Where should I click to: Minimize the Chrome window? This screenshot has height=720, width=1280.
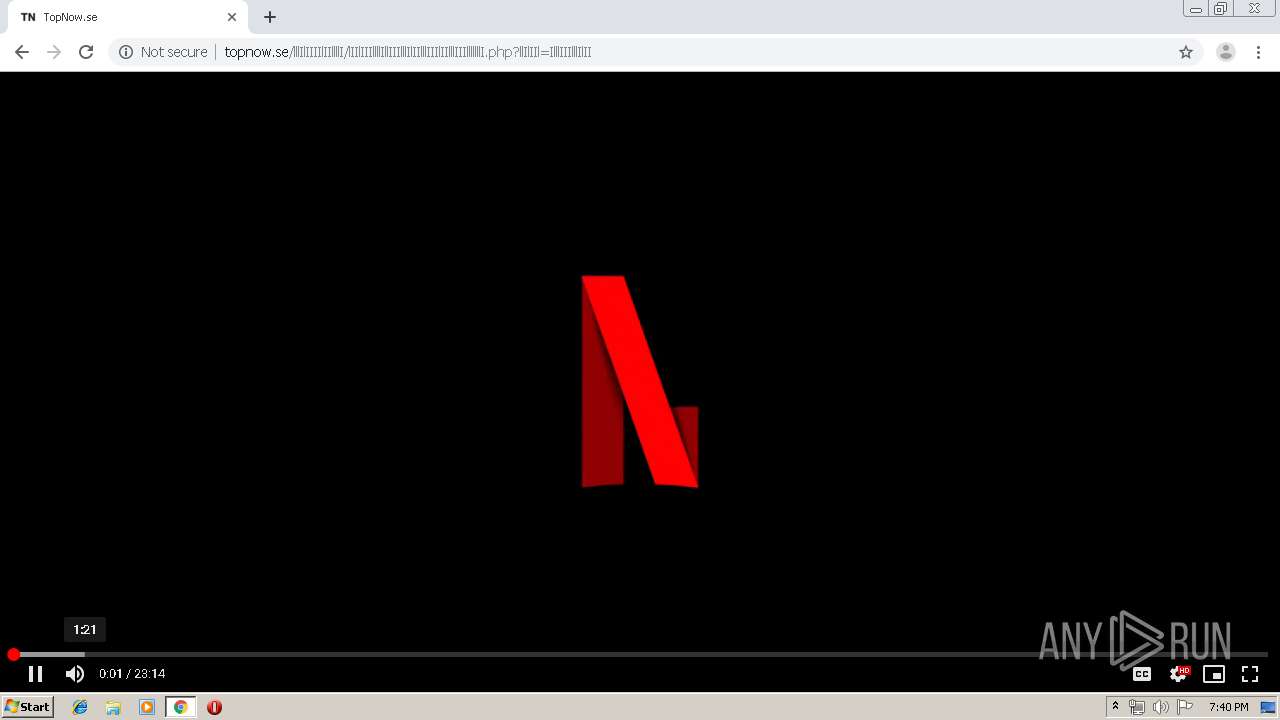click(1196, 8)
